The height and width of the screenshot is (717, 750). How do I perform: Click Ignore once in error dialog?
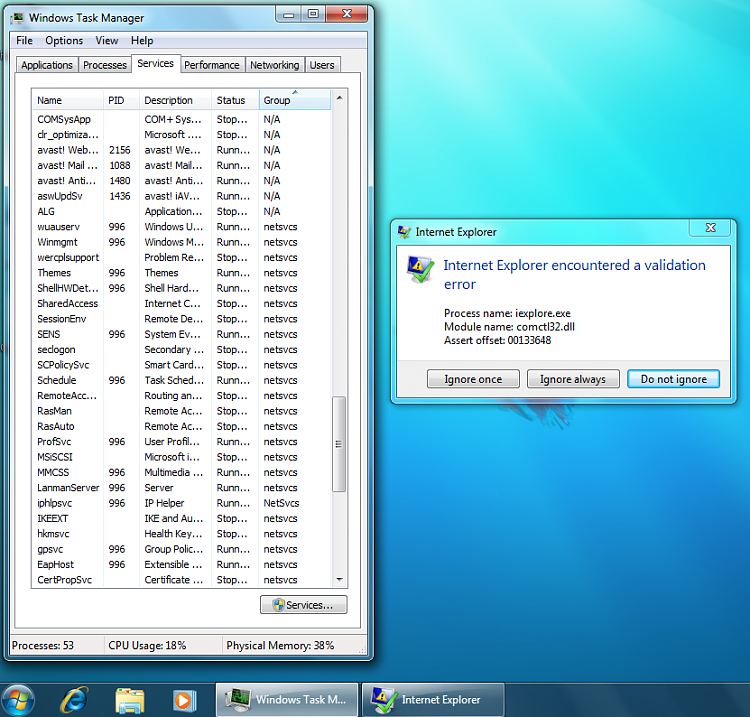click(473, 379)
